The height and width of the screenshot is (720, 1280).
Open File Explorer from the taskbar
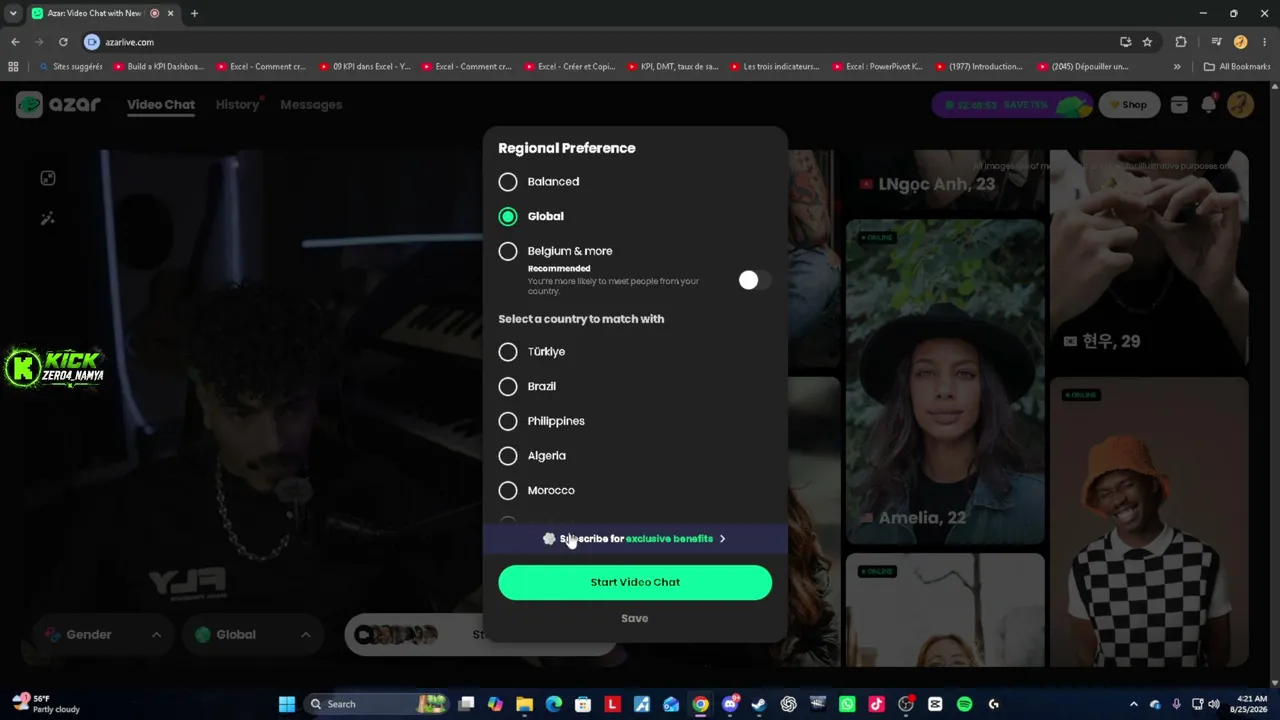[x=525, y=704]
